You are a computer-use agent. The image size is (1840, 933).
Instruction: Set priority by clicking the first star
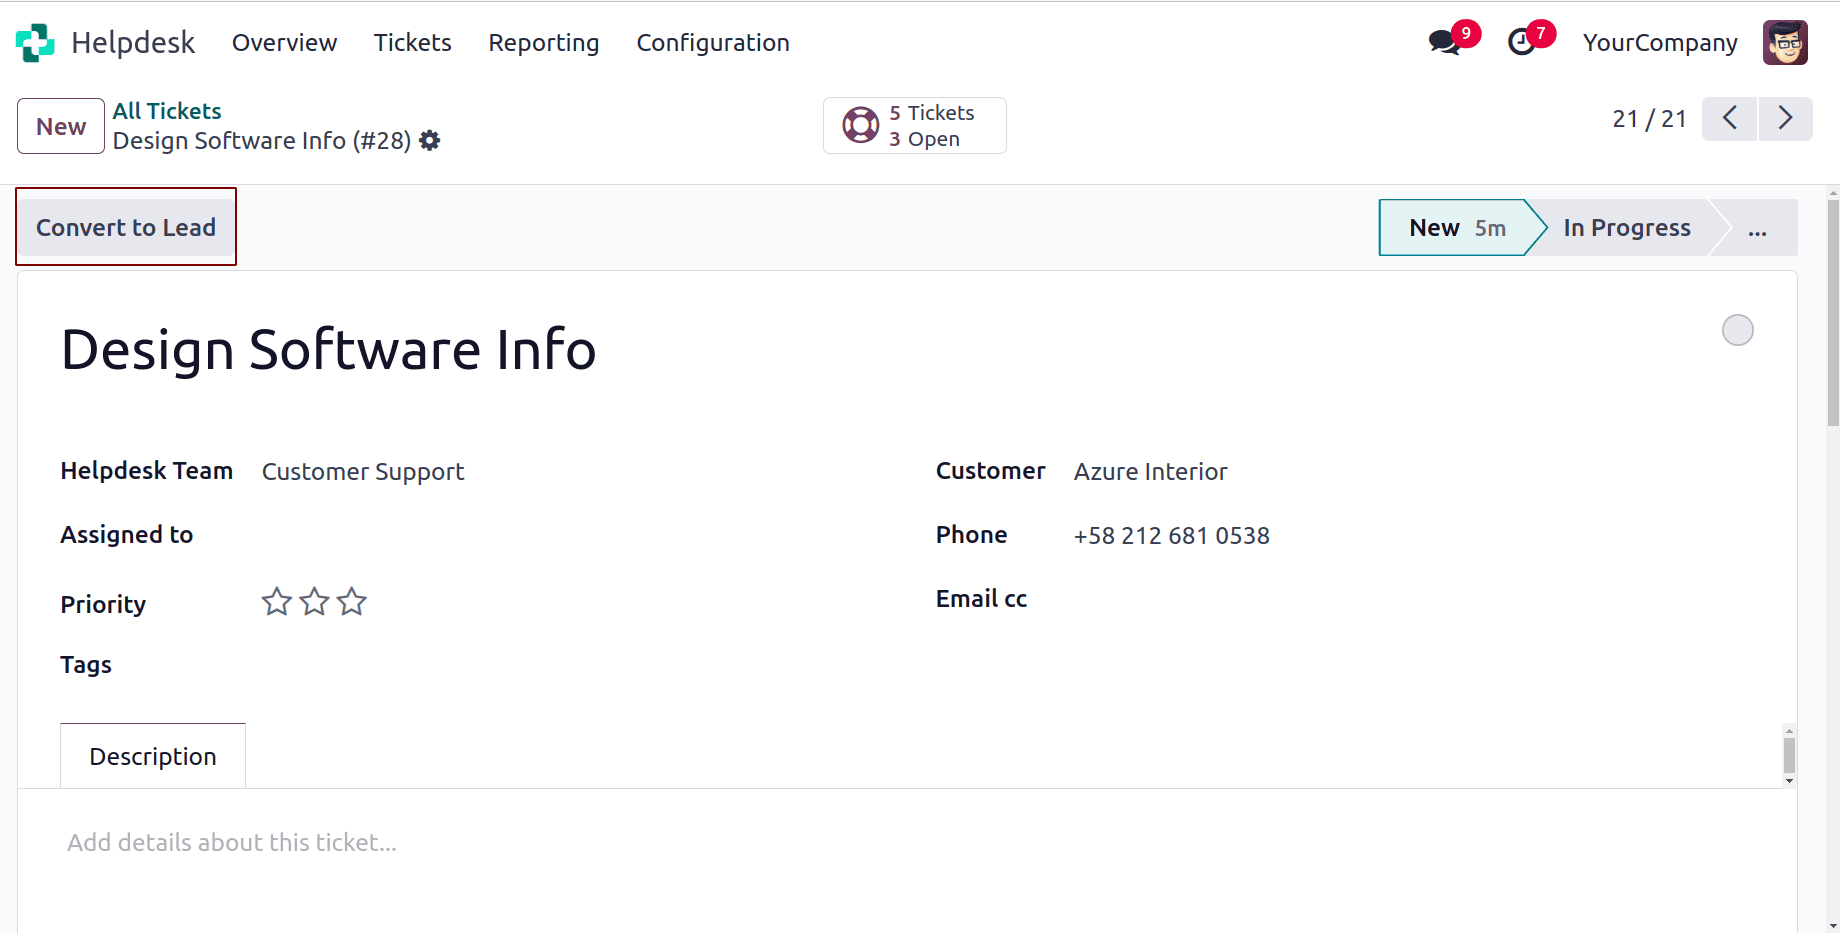click(276, 601)
